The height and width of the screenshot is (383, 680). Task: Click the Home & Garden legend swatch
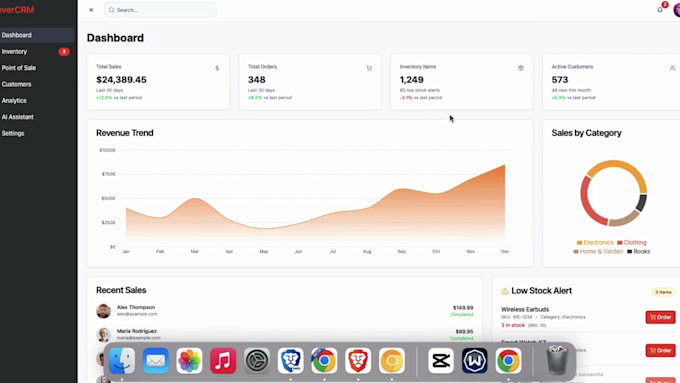click(x=576, y=252)
